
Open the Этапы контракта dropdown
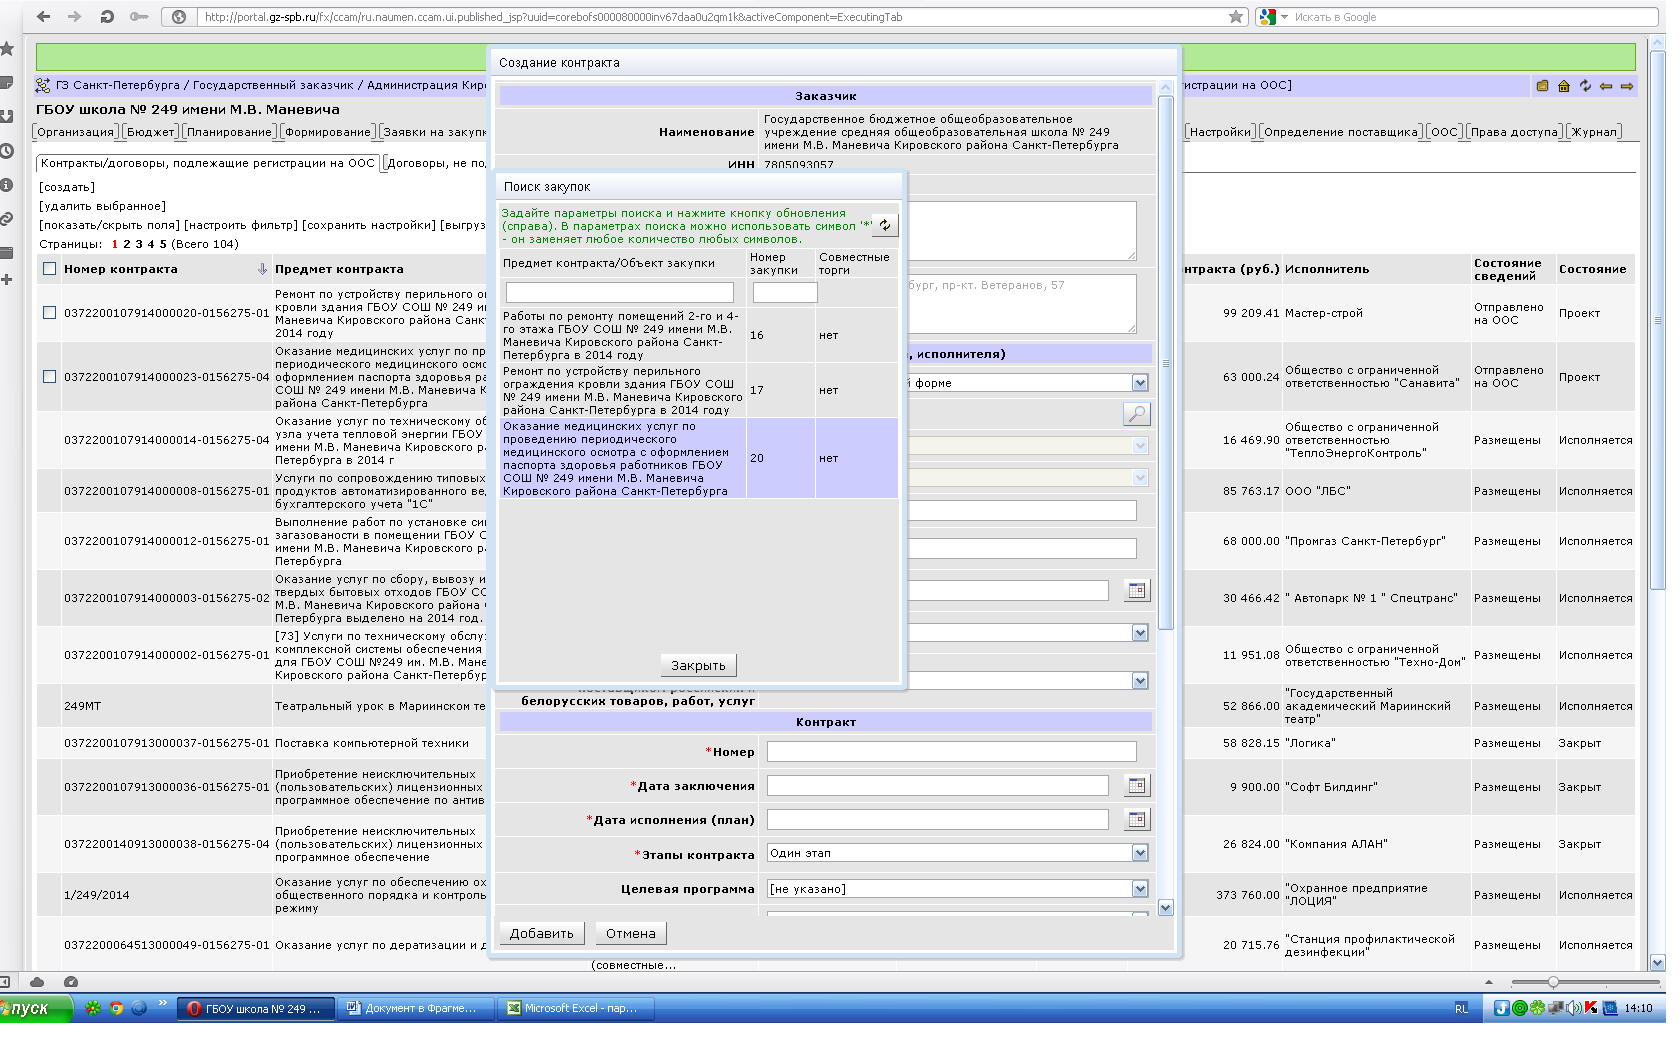click(1140, 853)
